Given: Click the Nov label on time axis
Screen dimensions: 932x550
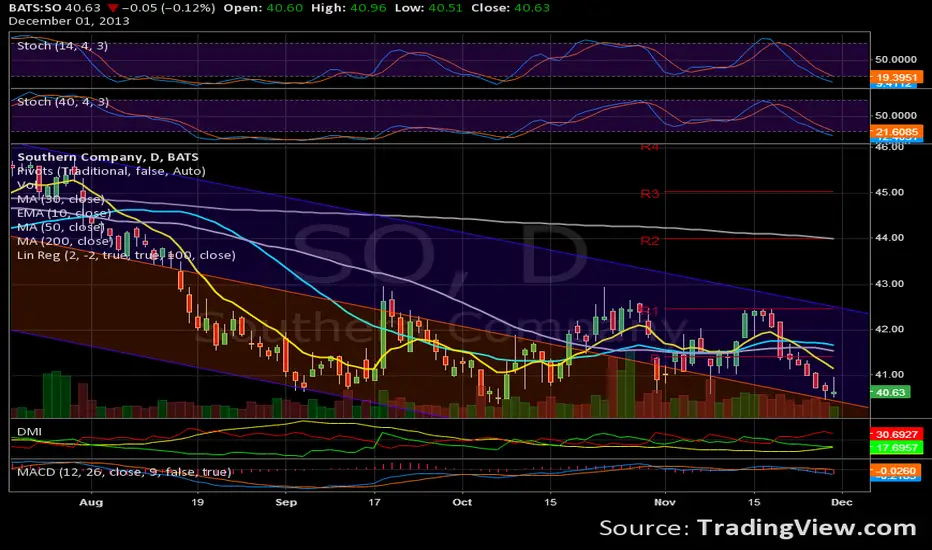Looking at the screenshot, I should [665, 502].
